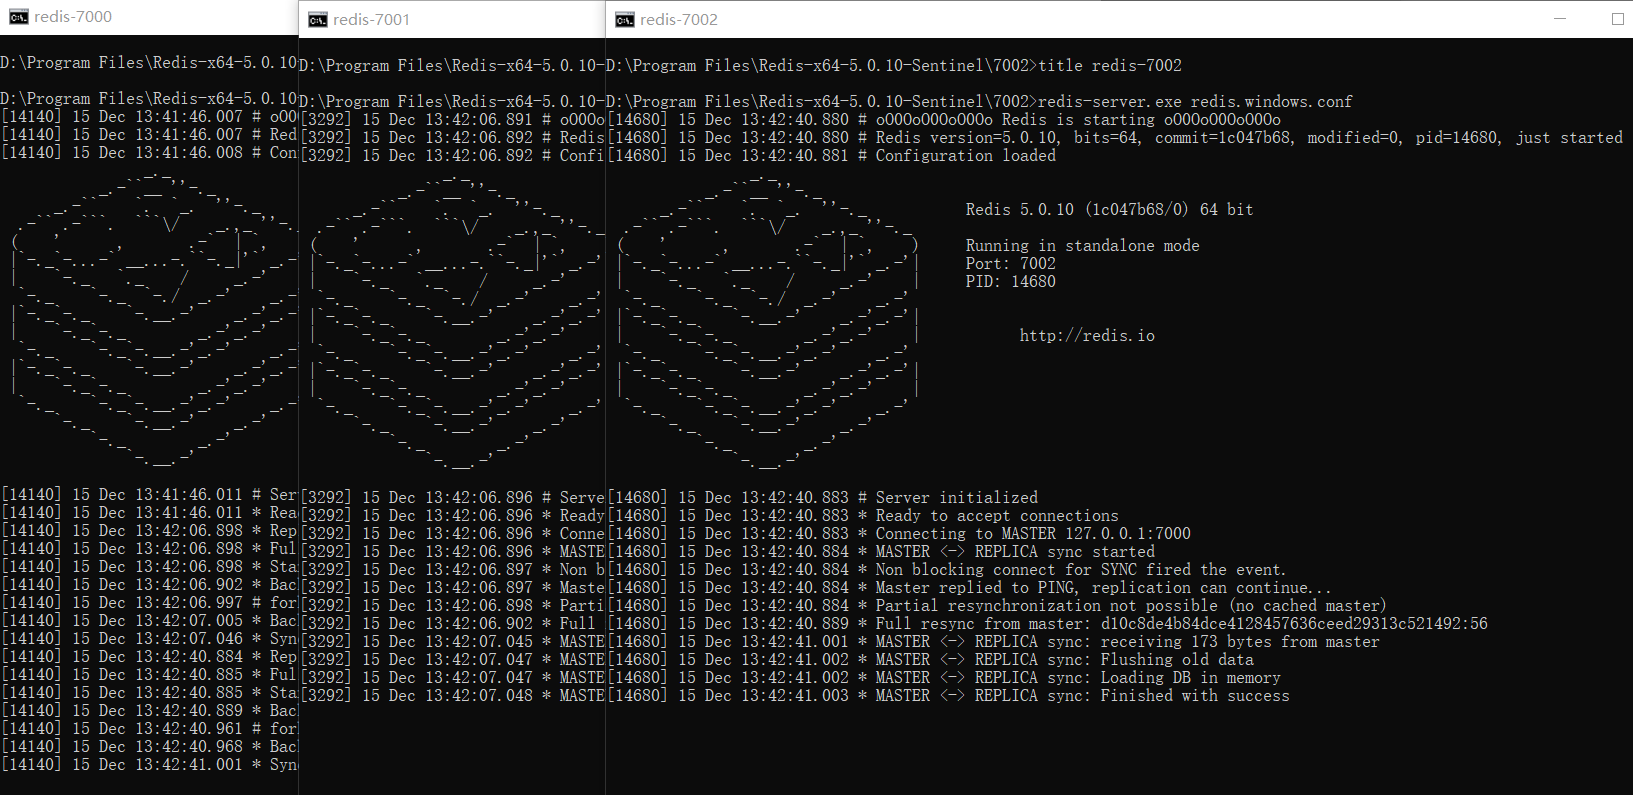Image resolution: width=1633 pixels, height=795 pixels.
Task: Click 'Full resync from master' log line
Action: tap(1048, 624)
